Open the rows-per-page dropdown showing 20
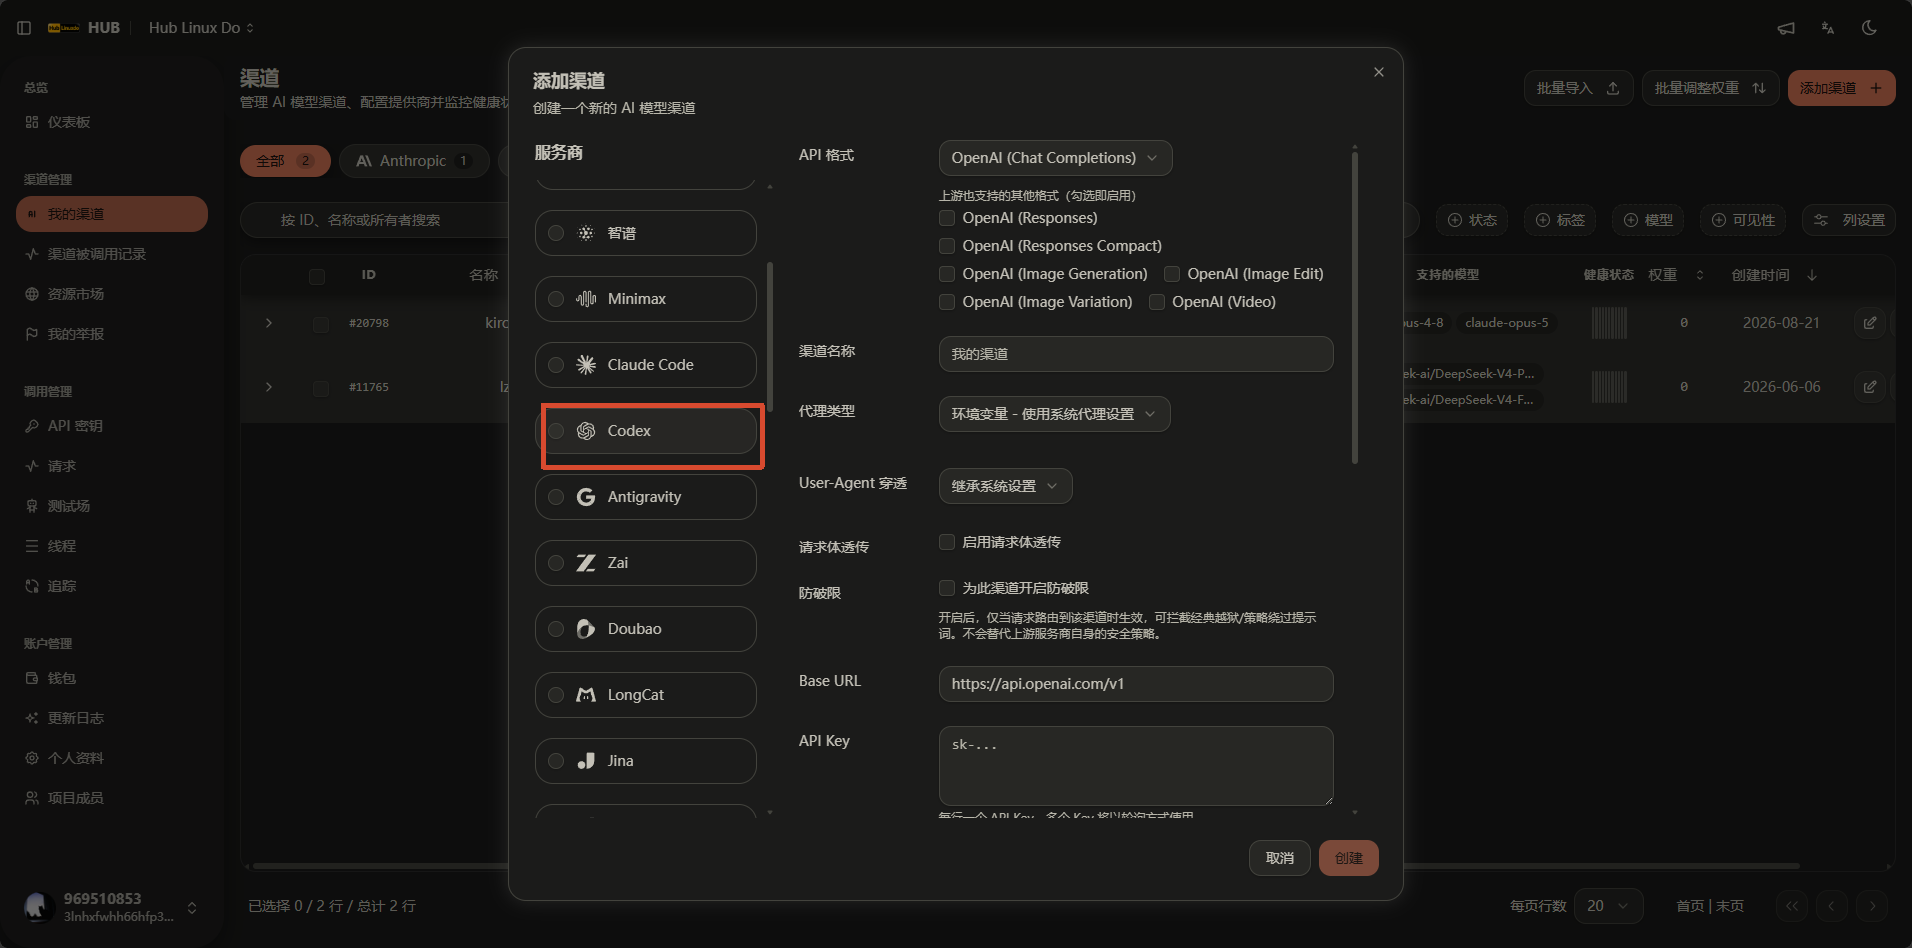This screenshot has width=1912, height=948. tap(1608, 906)
